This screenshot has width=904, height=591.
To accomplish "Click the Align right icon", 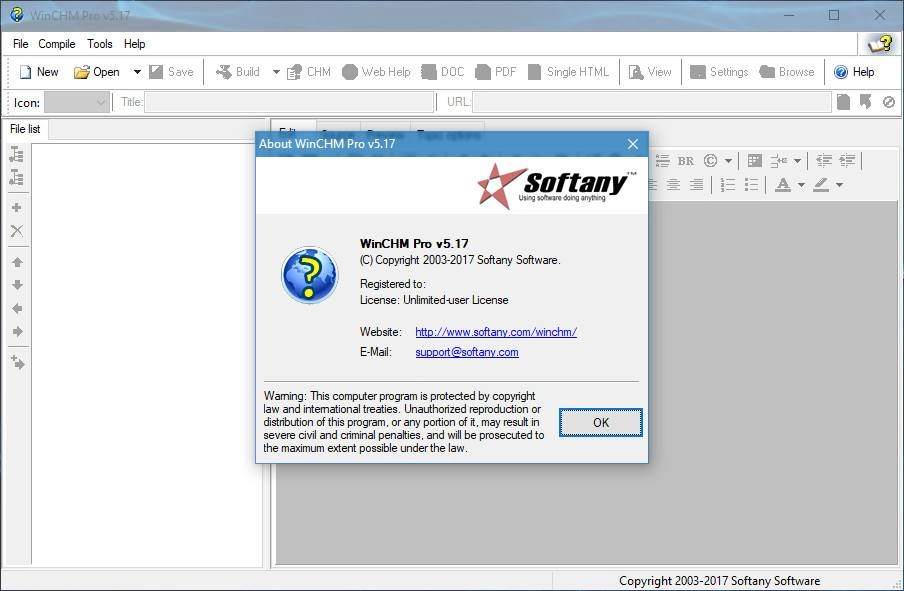I will coord(696,185).
